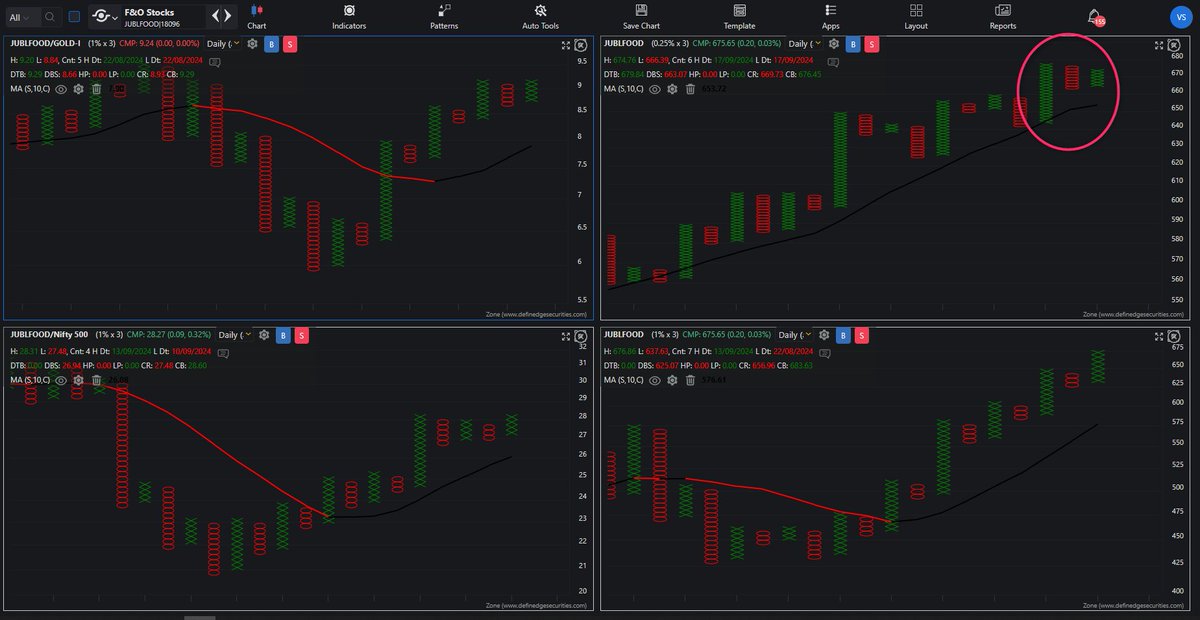The width and height of the screenshot is (1200, 620).
Task: Open notifications bell with 155 badge
Action: click(1096, 17)
